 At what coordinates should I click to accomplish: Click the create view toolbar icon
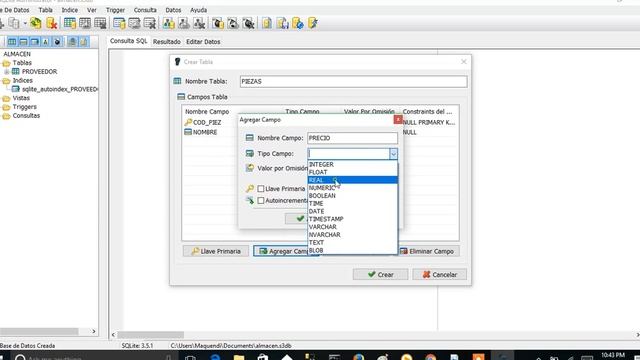click(169, 23)
